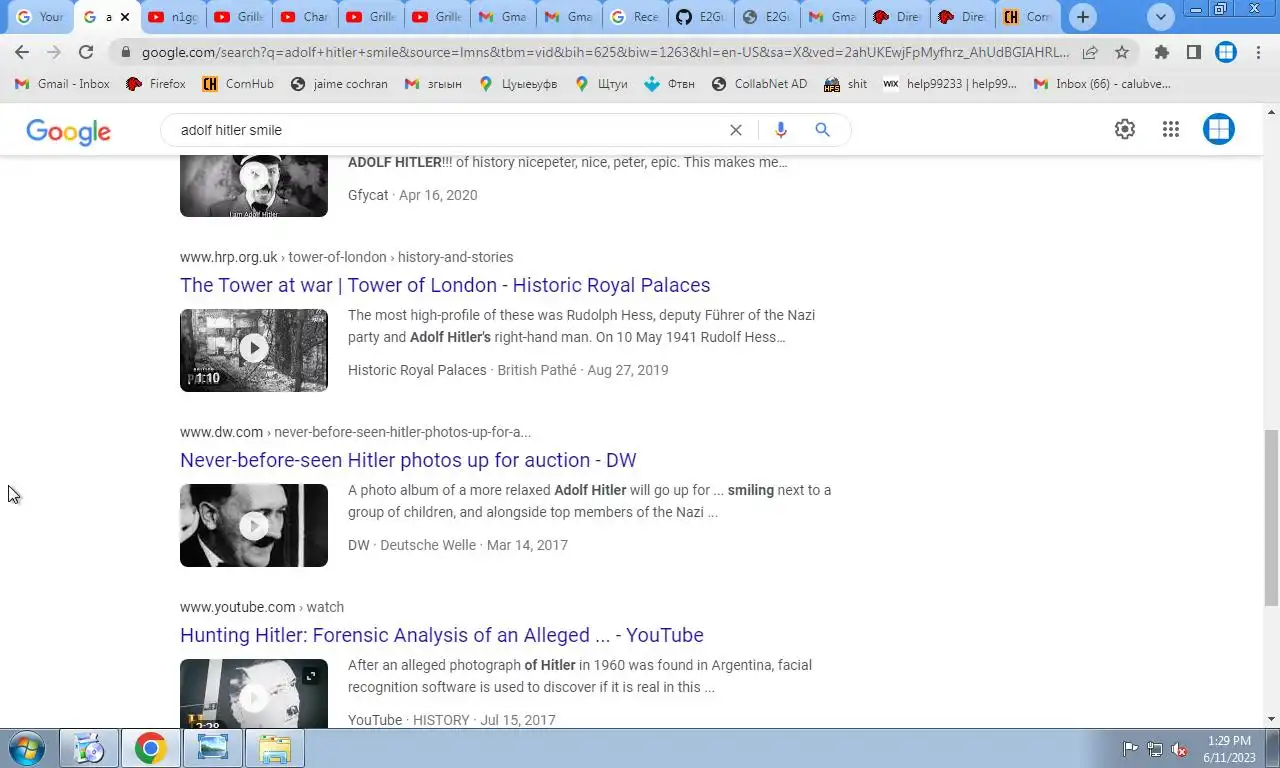Open the Фтвн bookmark
Viewport: 1280px width, 768px height.
pyautogui.click(x=672, y=84)
